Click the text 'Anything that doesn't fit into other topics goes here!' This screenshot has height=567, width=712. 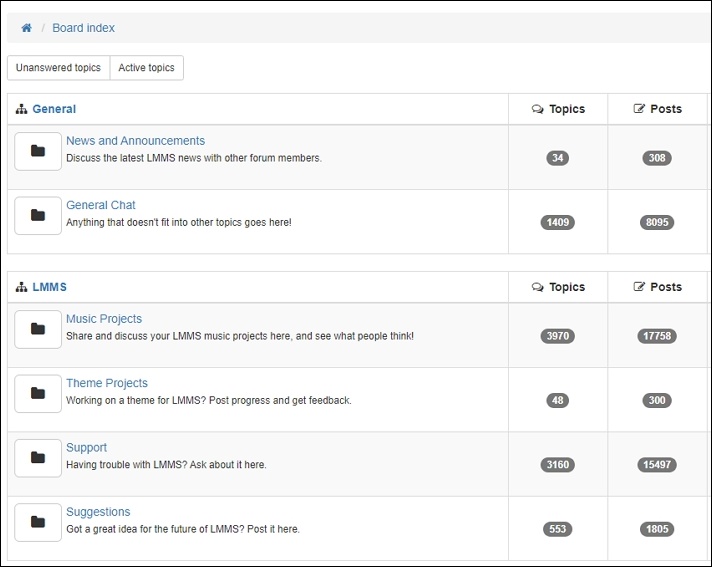point(179,222)
